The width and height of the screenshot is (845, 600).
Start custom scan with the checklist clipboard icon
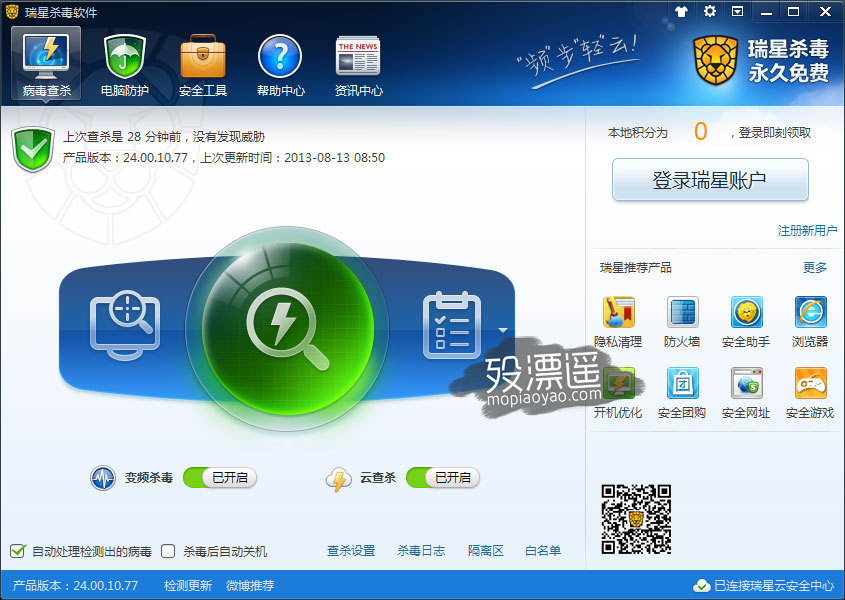[452, 325]
